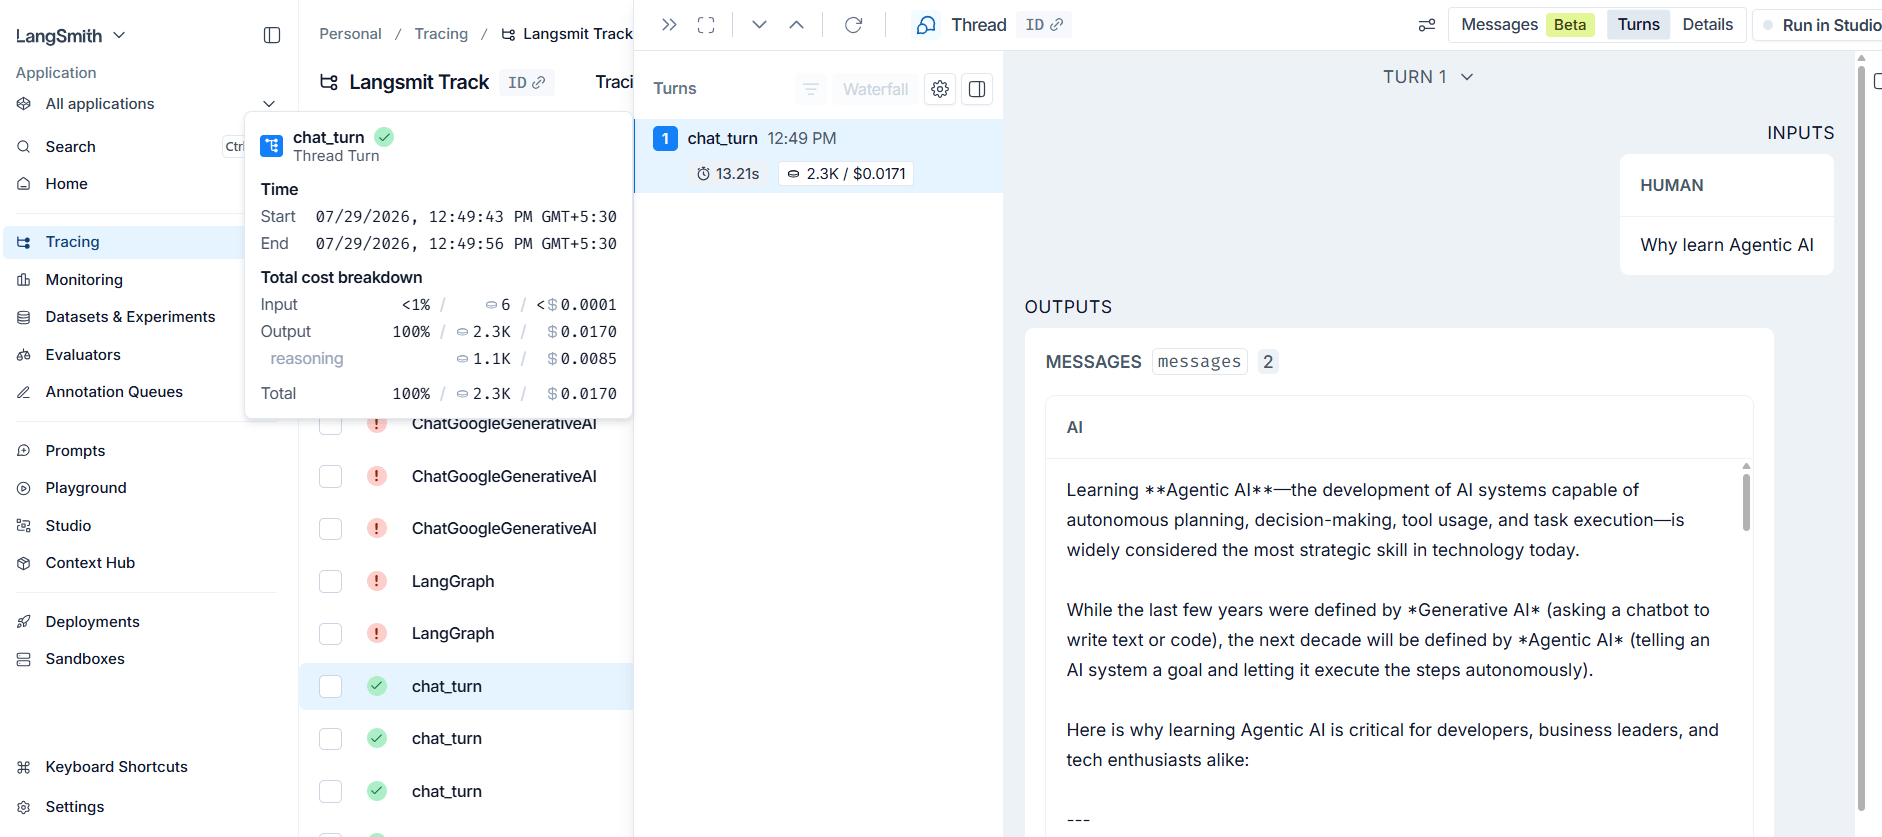Click the Tracing breadcrumb link
Screen dimensions: 1882x837
(x=441, y=34)
